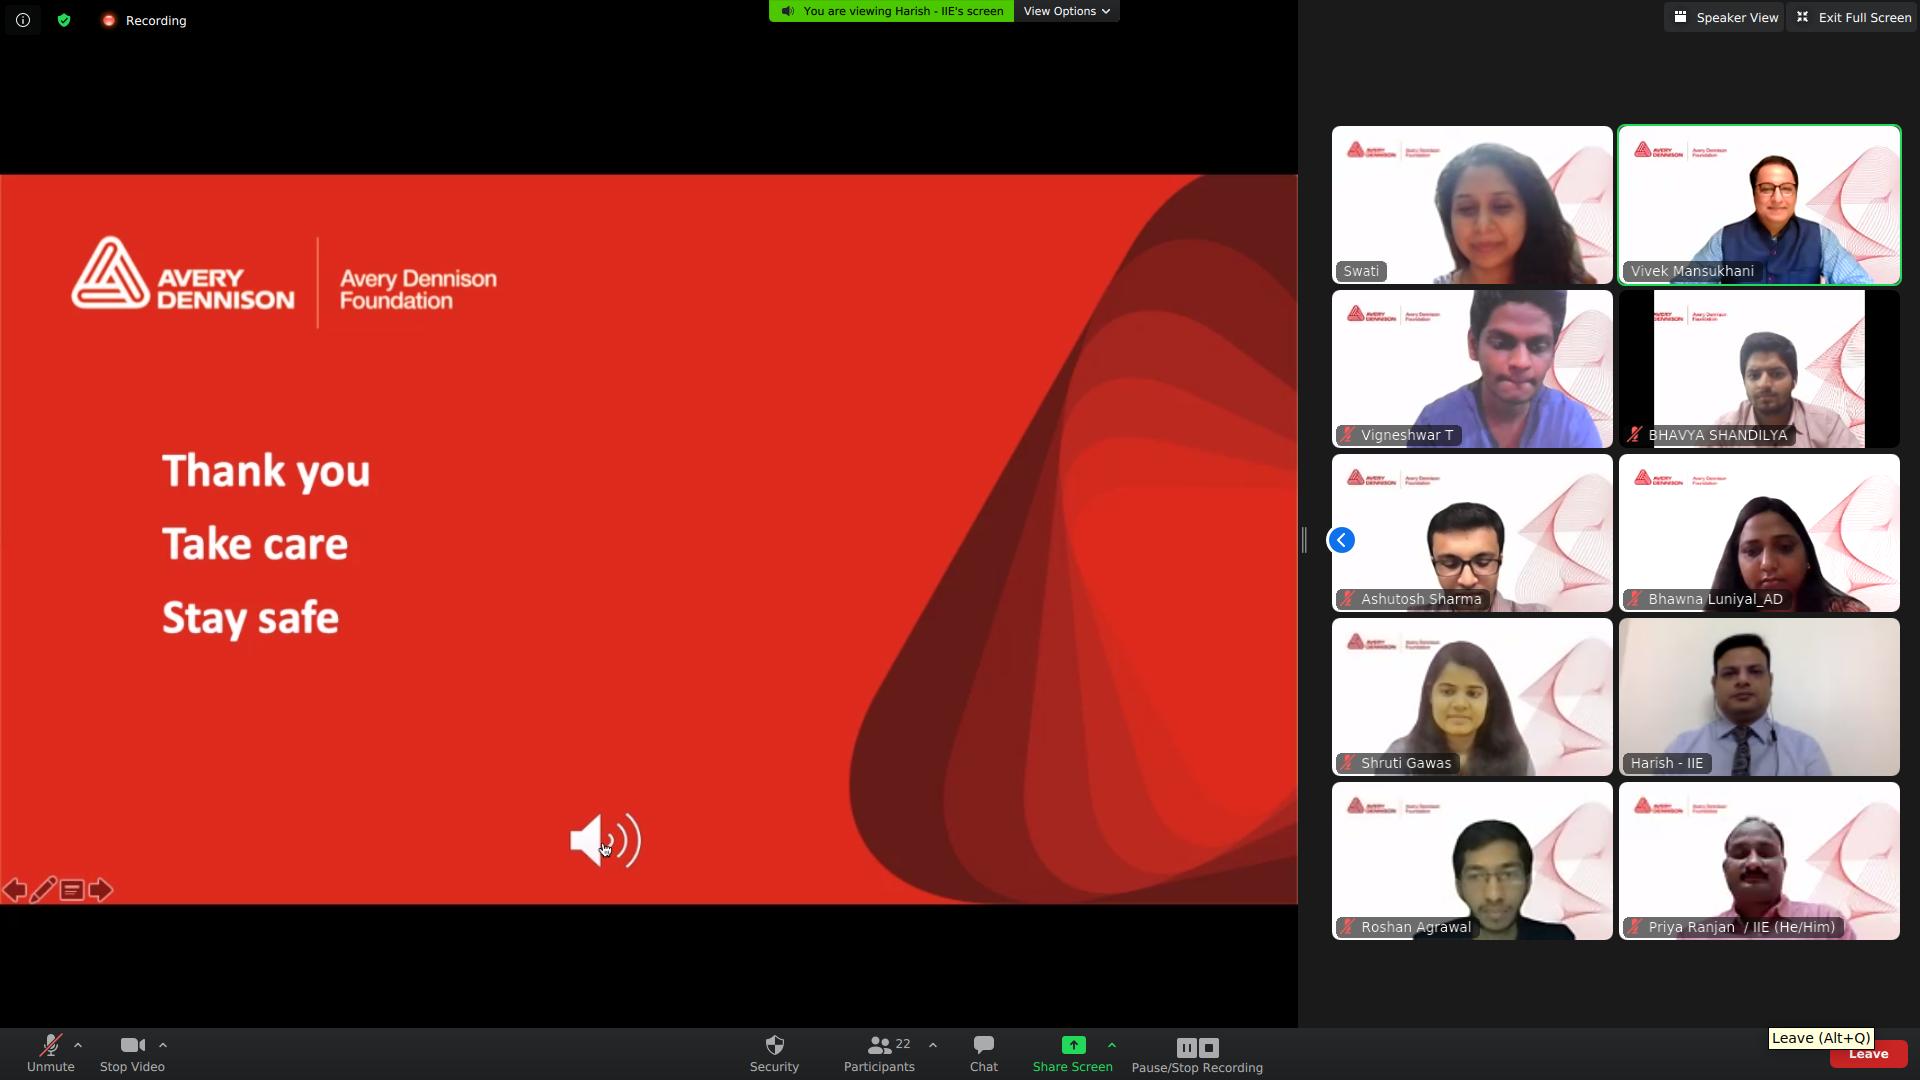Stop the recording
This screenshot has width=1920, height=1080.
(1209, 1047)
